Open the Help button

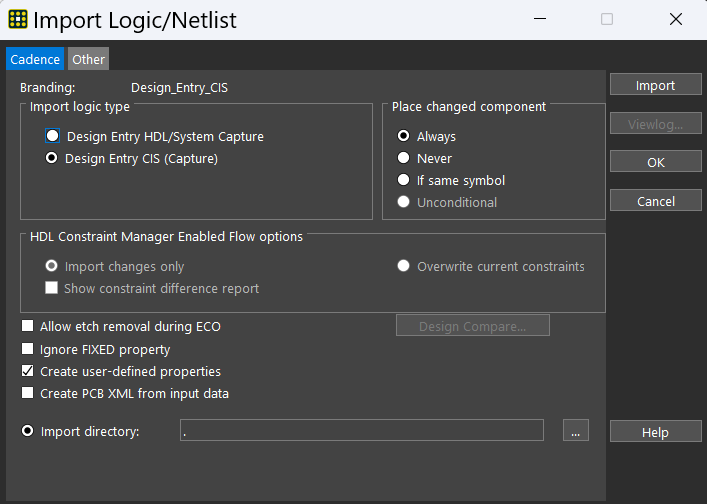[656, 432]
